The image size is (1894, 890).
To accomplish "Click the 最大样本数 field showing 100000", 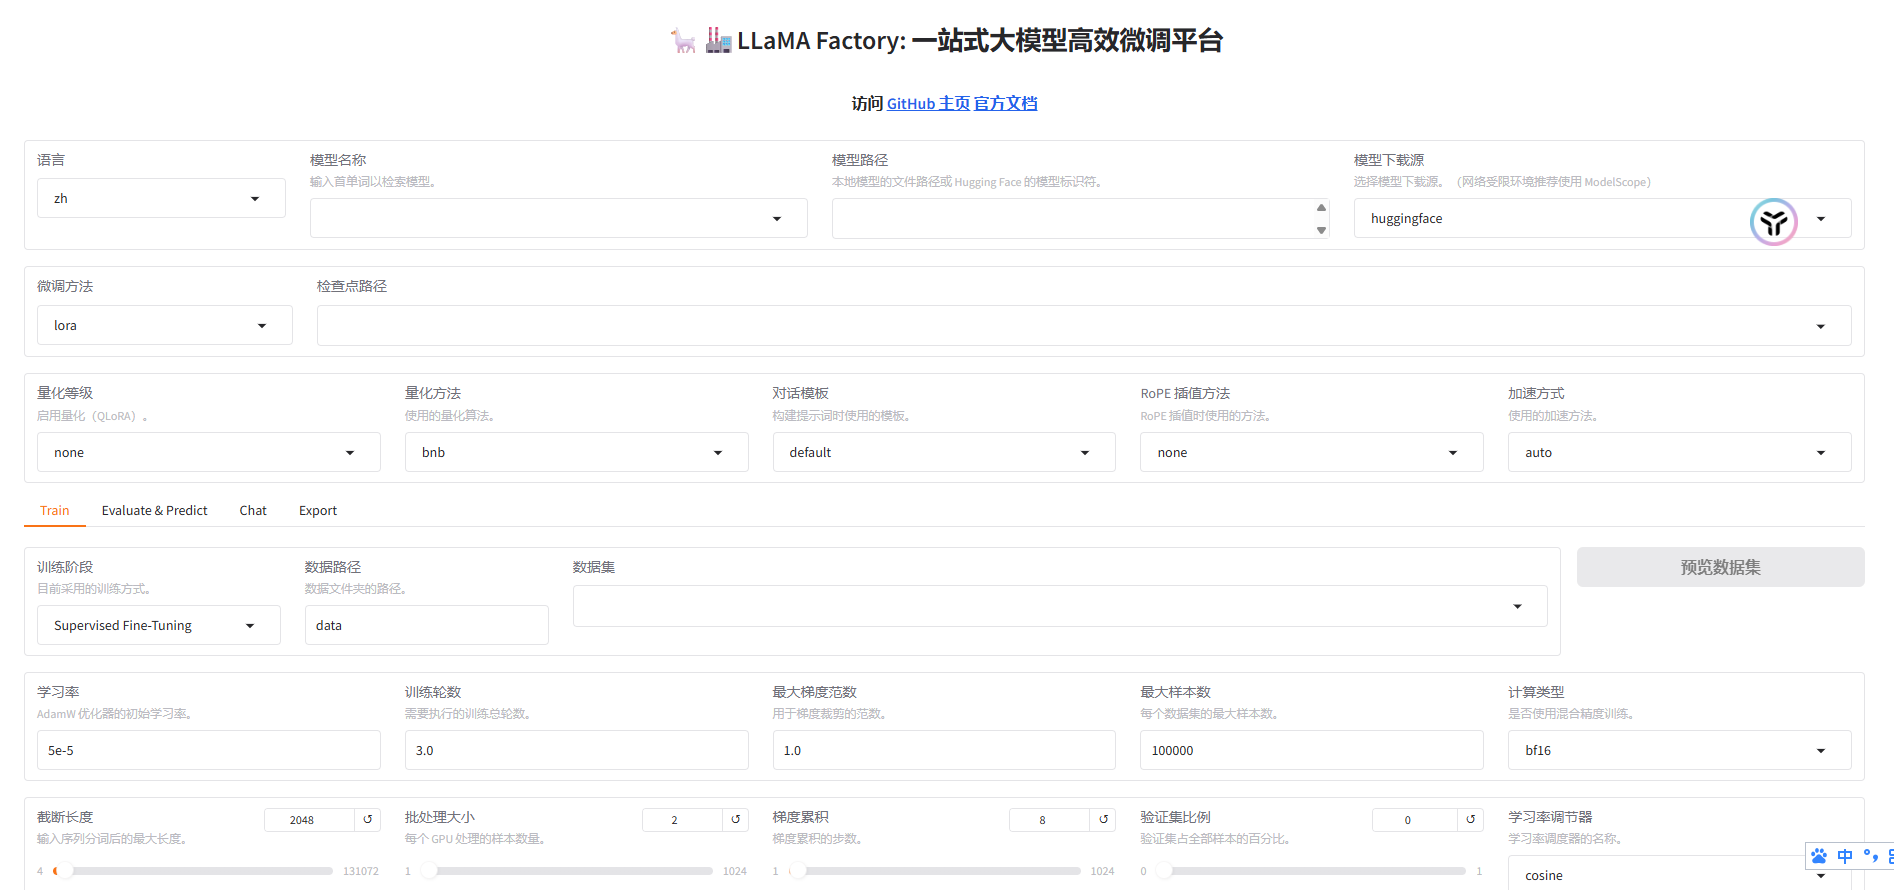I will click(x=1312, y=750).
